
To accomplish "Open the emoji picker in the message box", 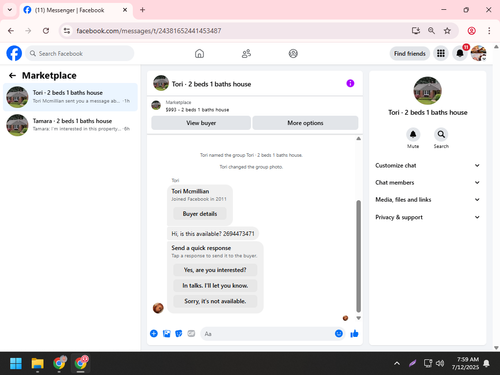I will [x=339, y=333].
